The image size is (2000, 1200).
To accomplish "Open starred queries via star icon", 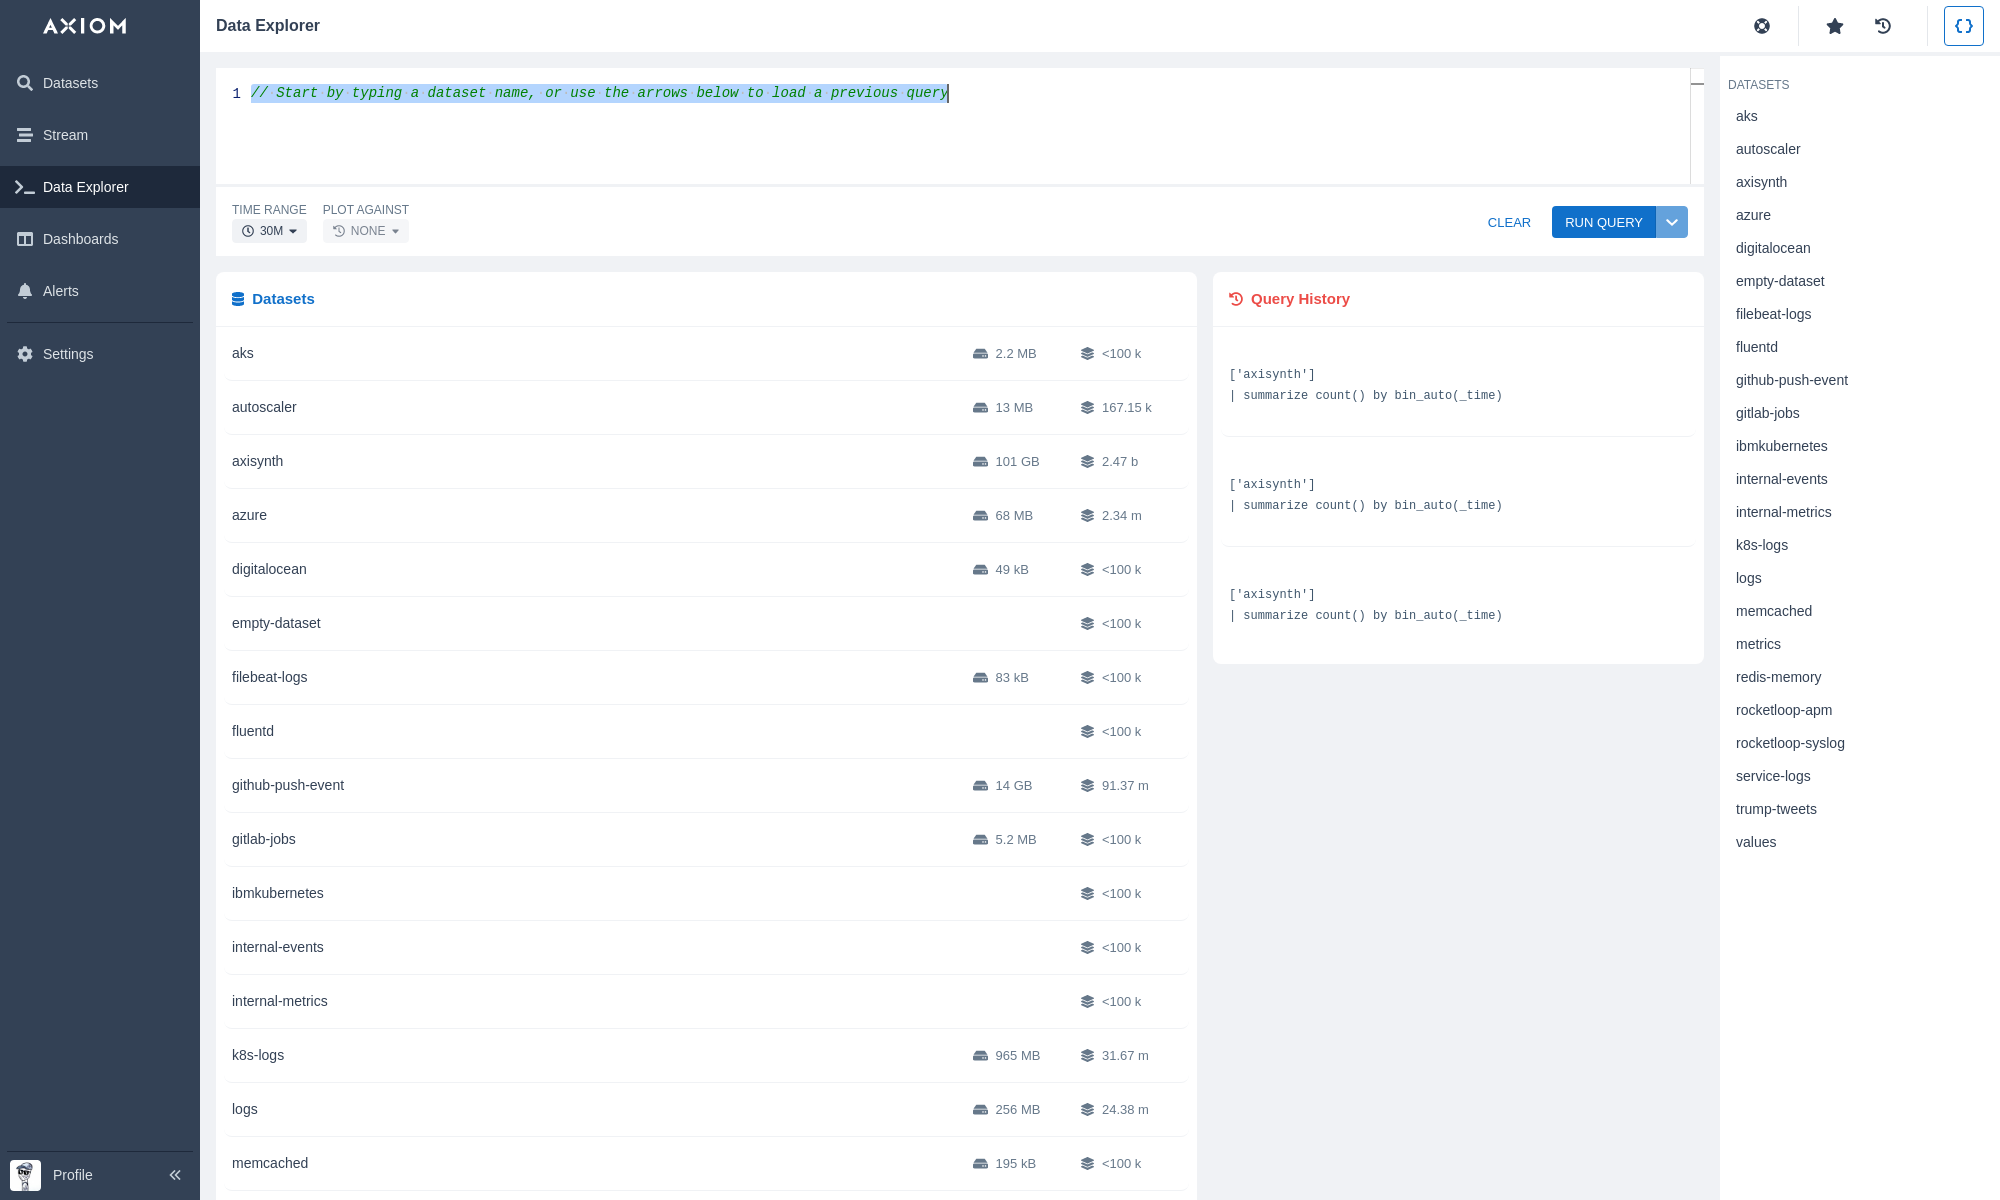I will click(x=1835, y=26).
